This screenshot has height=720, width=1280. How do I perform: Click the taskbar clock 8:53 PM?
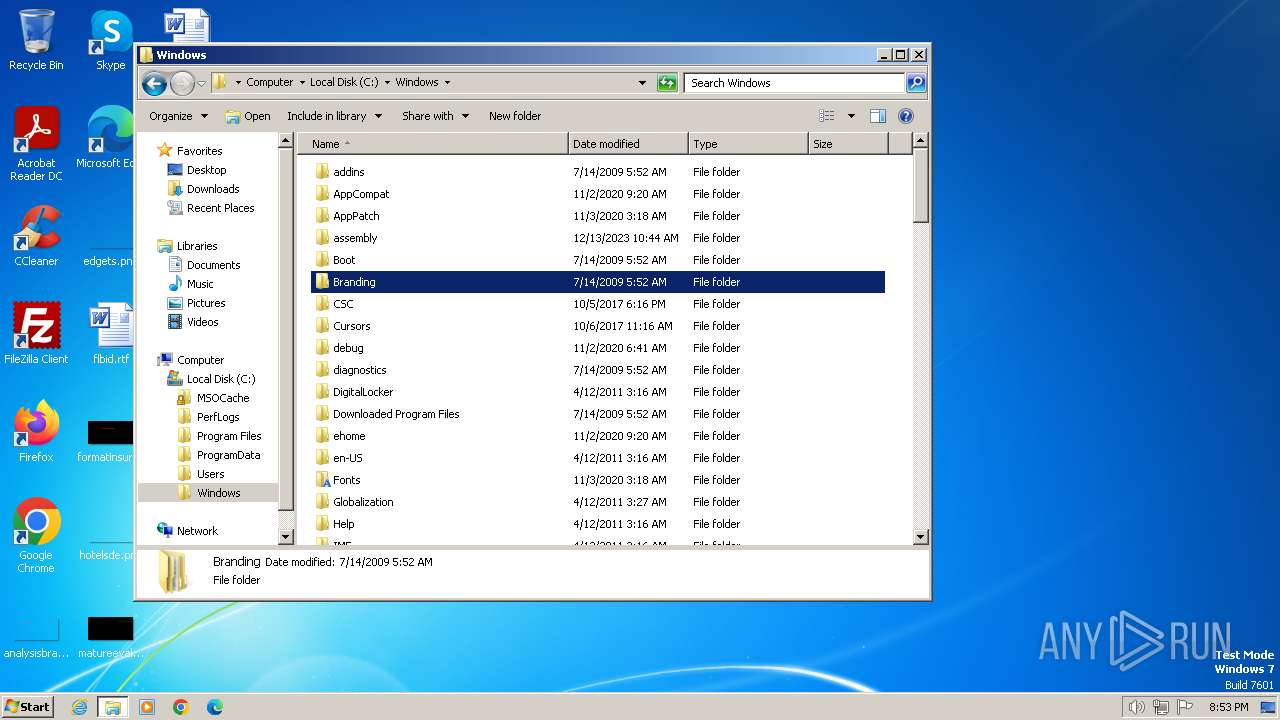1228,707
